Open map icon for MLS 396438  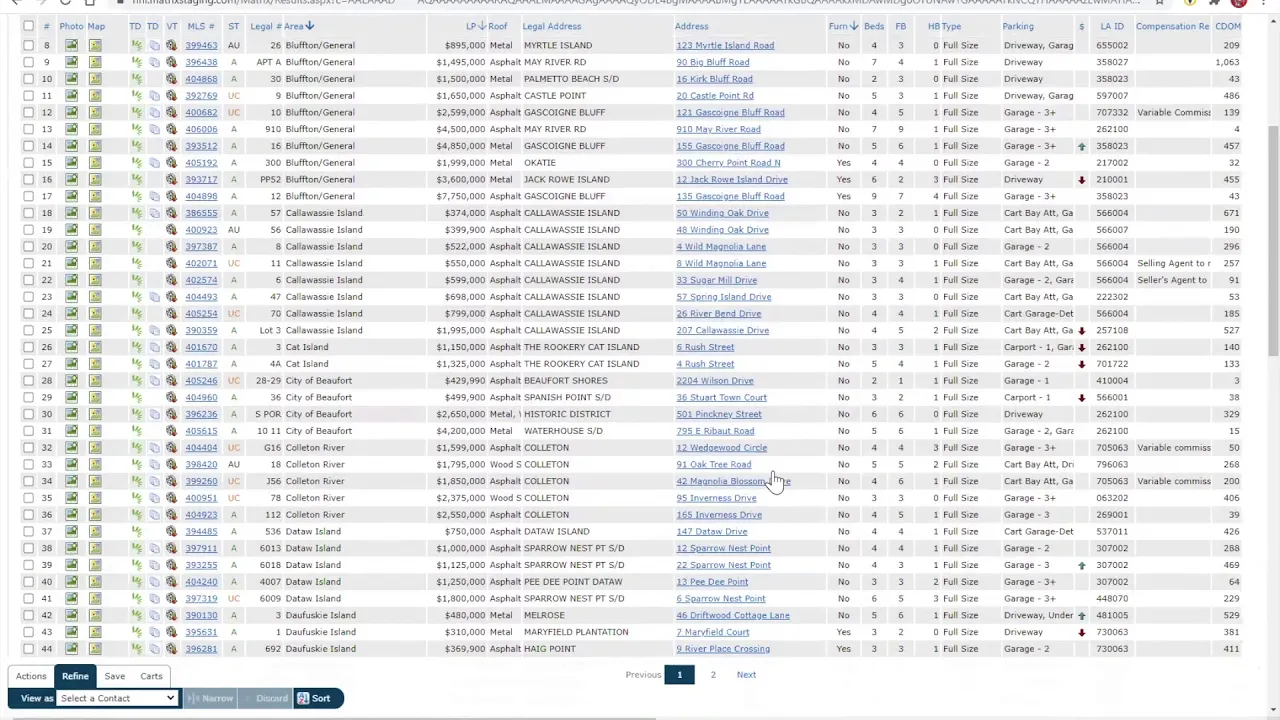coord(95,62)
